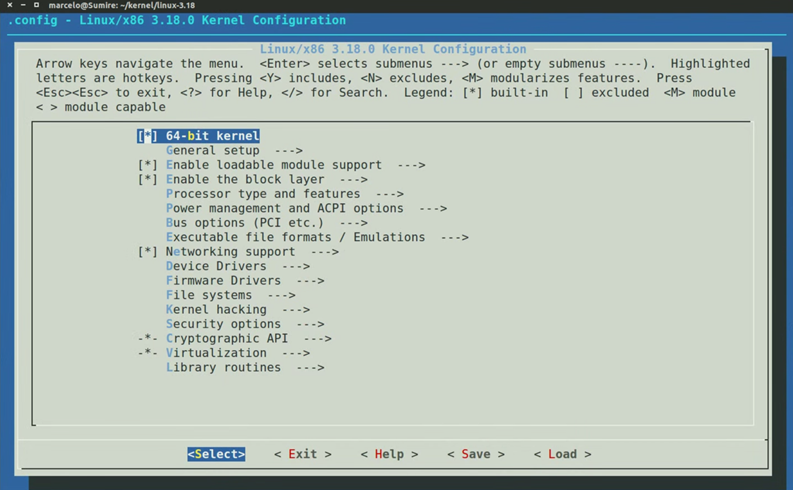Open the Networking support submenu

230,252
